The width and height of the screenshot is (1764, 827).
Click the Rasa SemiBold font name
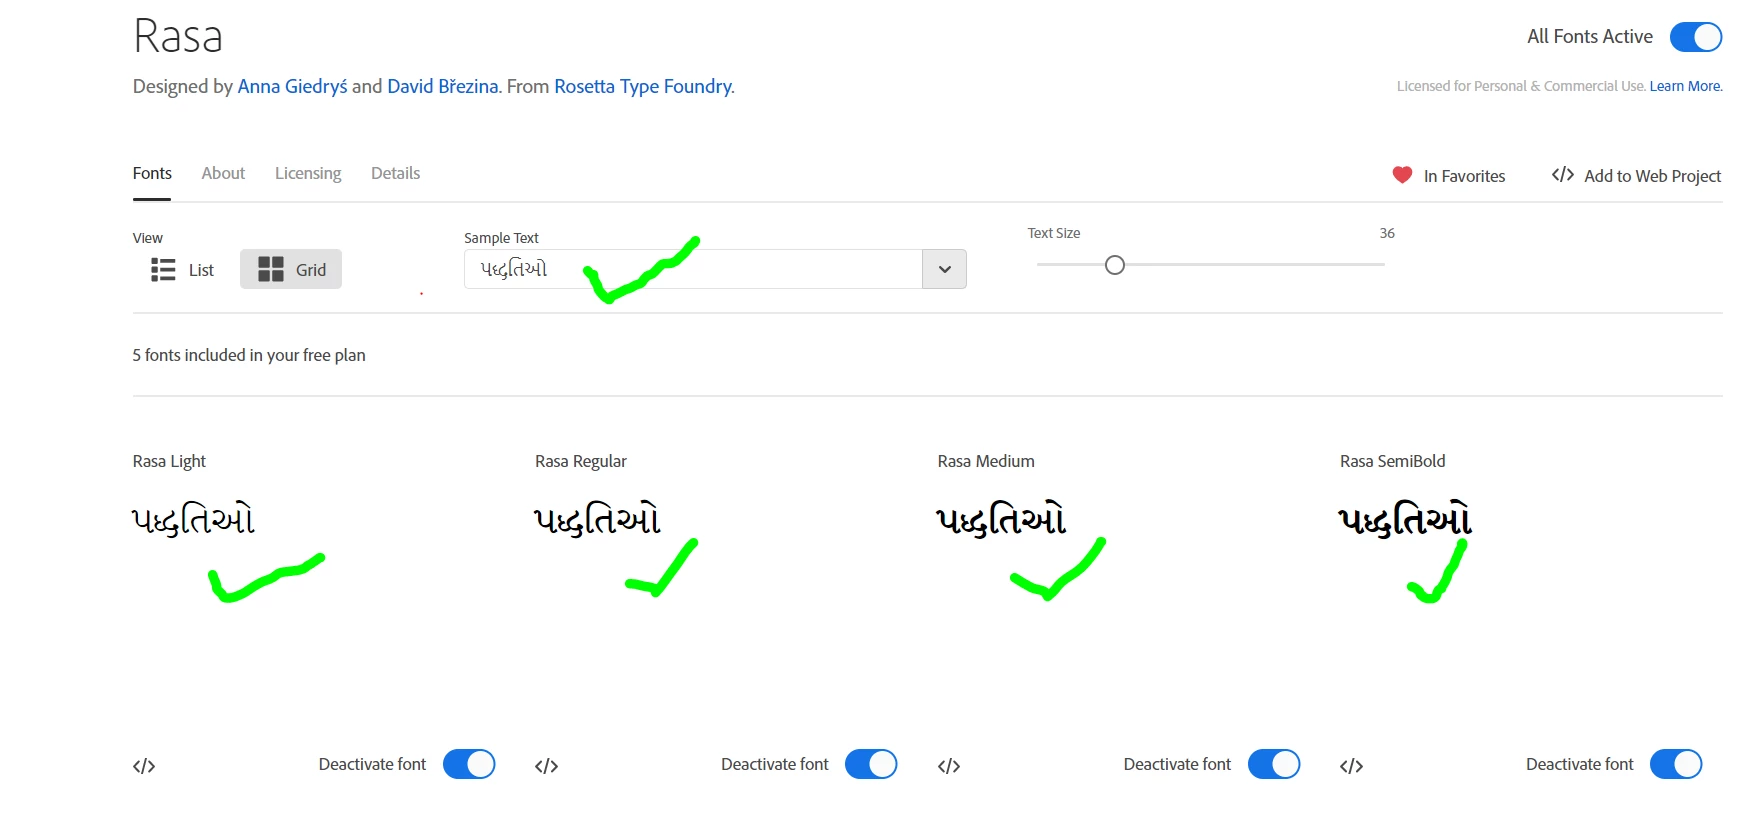tap(1392, 461)
